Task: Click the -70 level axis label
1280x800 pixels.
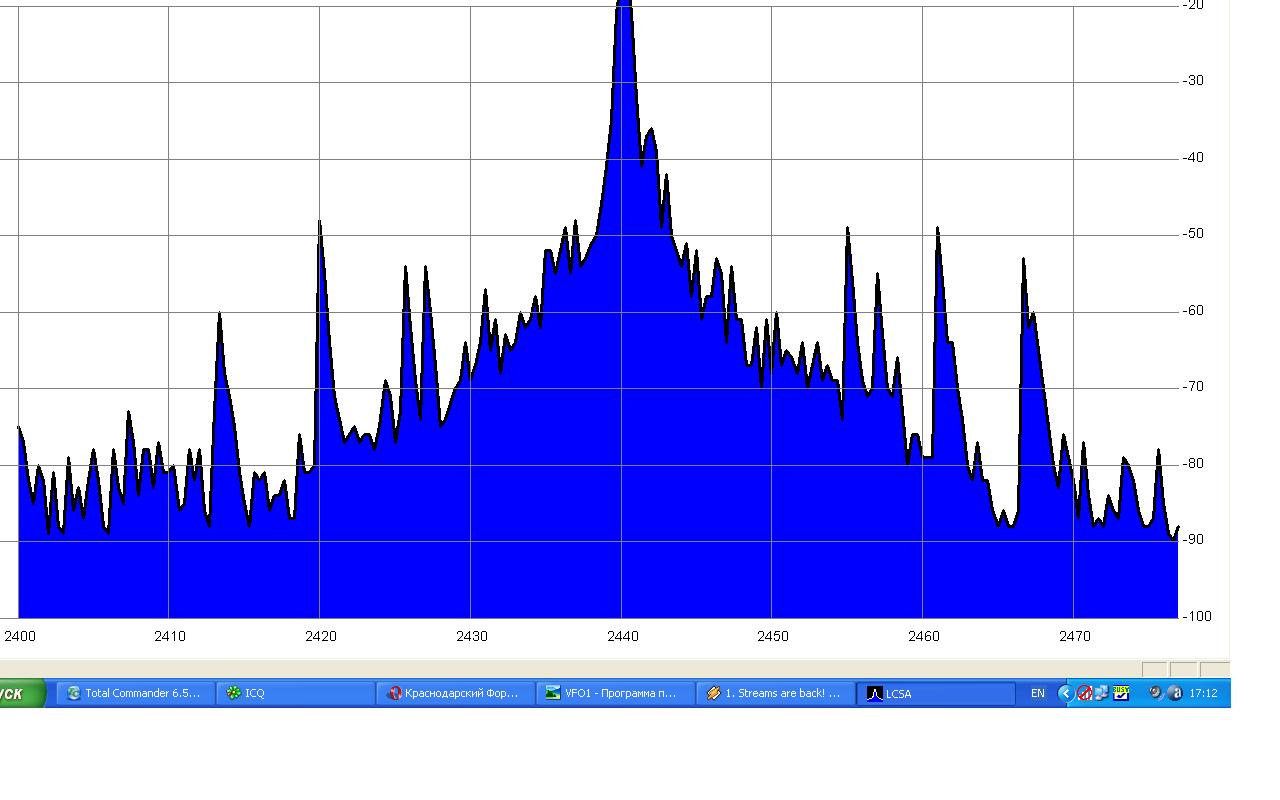Action: (x=1193, y=387)
